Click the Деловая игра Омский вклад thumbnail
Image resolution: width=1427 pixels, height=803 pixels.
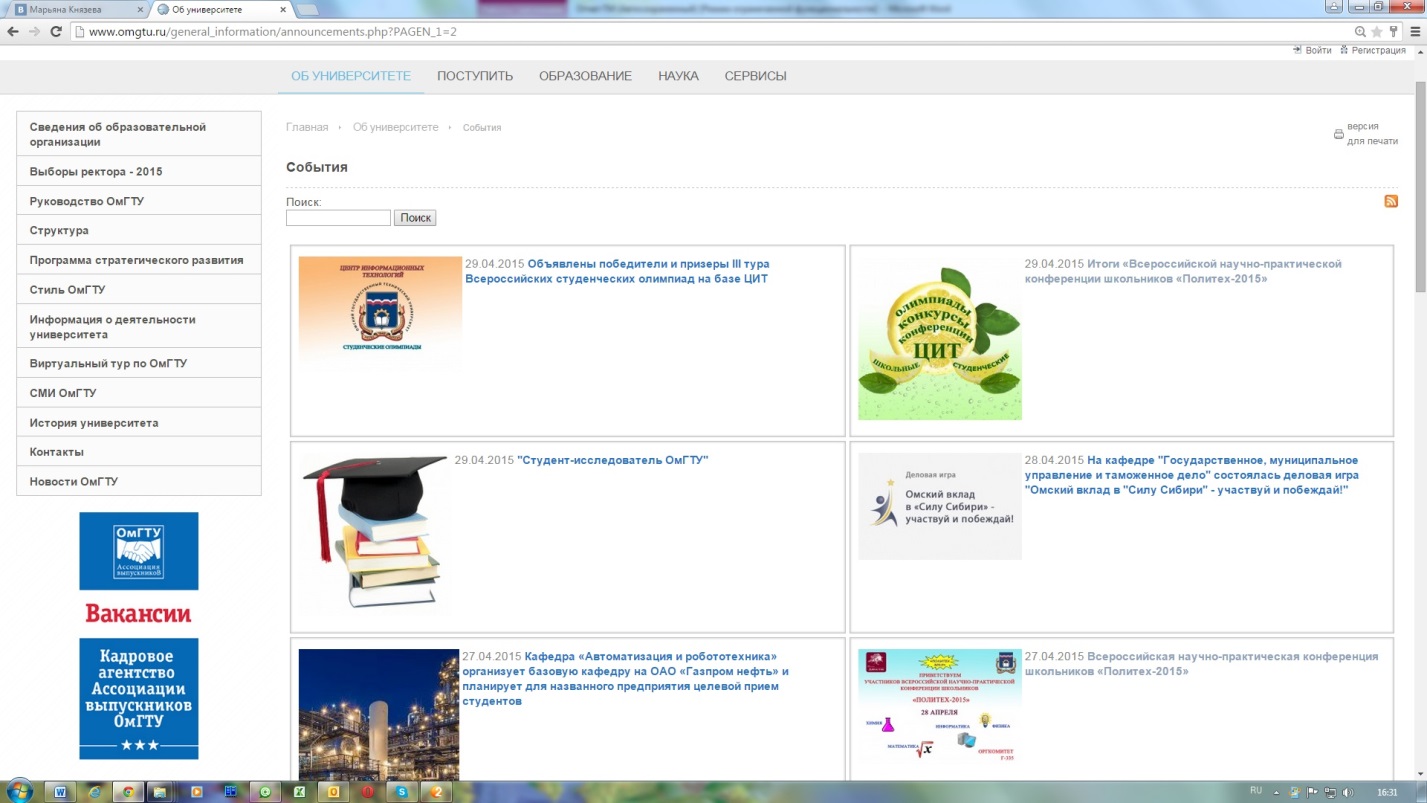click(940, 506)
